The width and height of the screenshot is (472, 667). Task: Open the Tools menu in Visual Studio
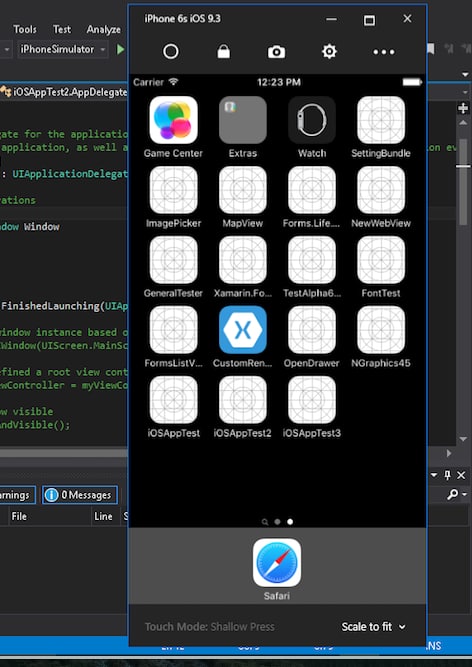(x=25, y=29)
